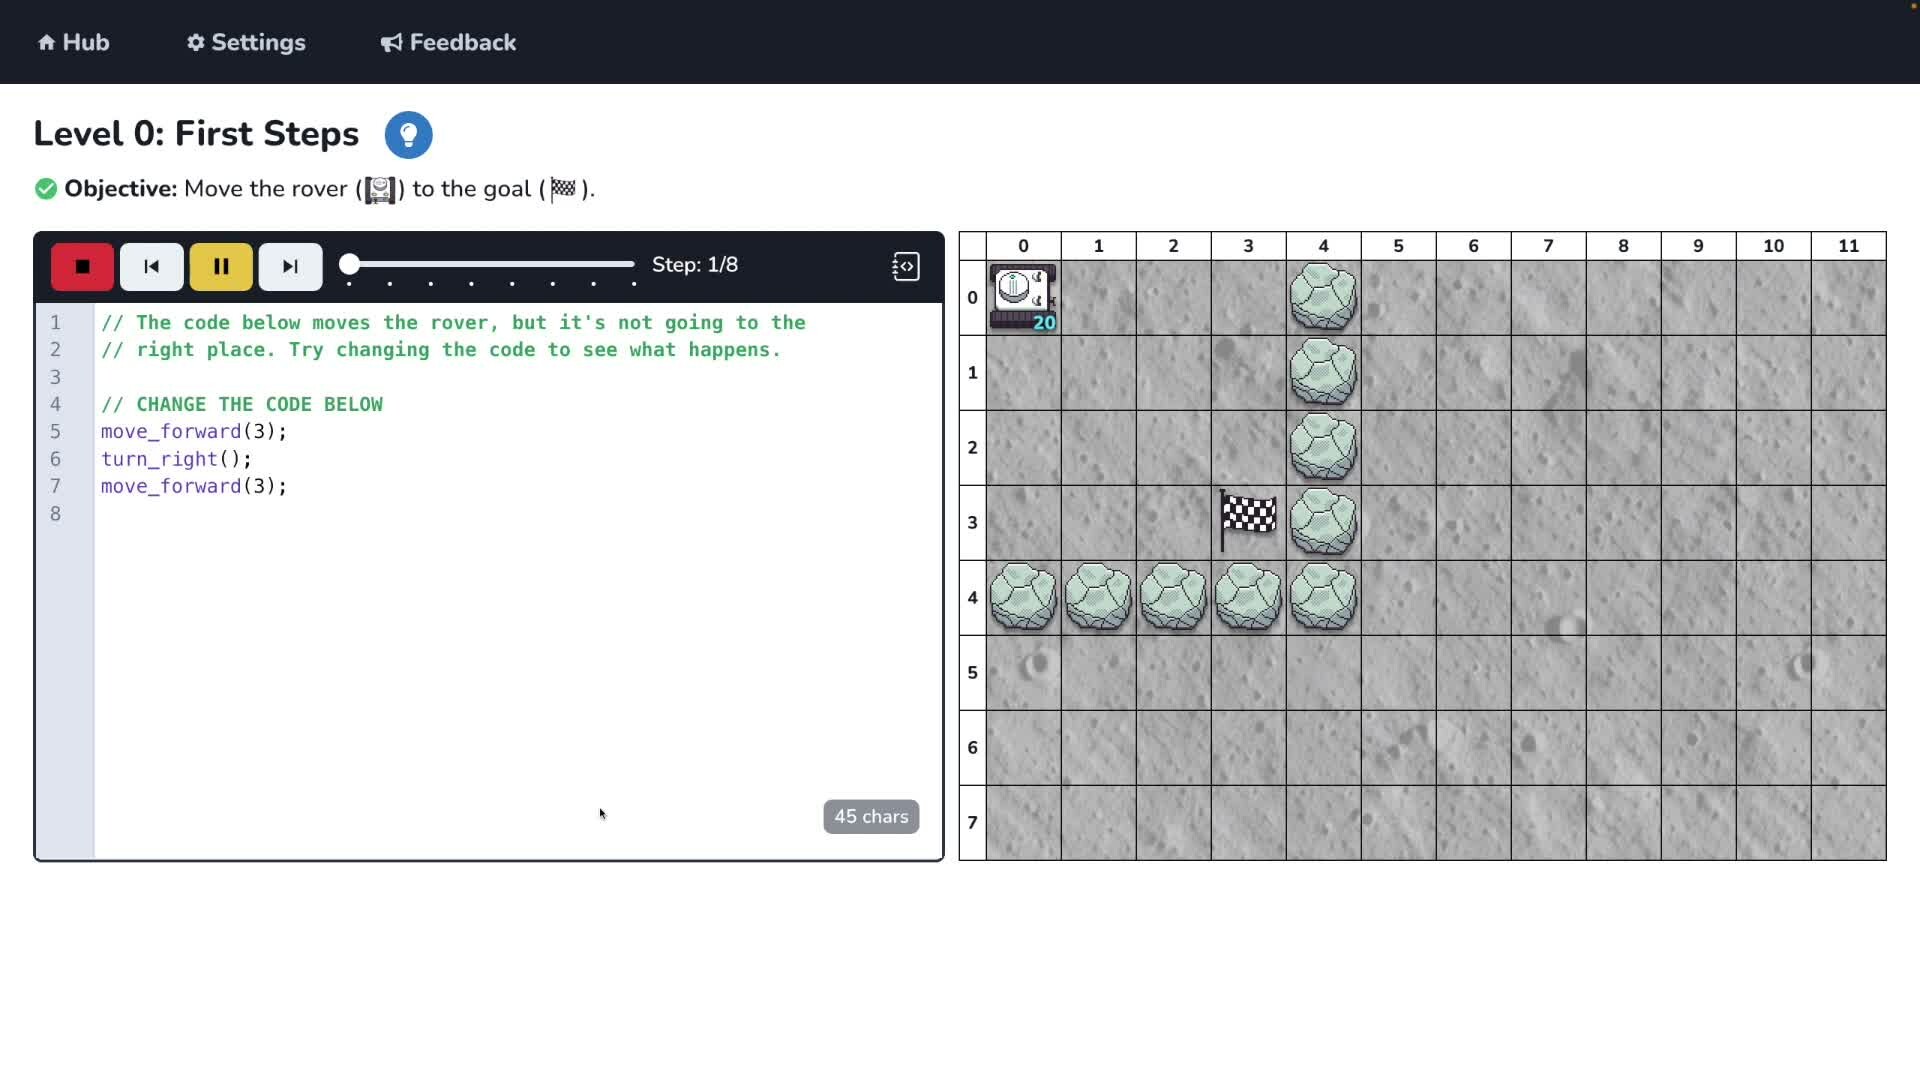Click the 45 chars badge
The height and width of the screenshot is (1080, 1920).
(x=870, y=816)
